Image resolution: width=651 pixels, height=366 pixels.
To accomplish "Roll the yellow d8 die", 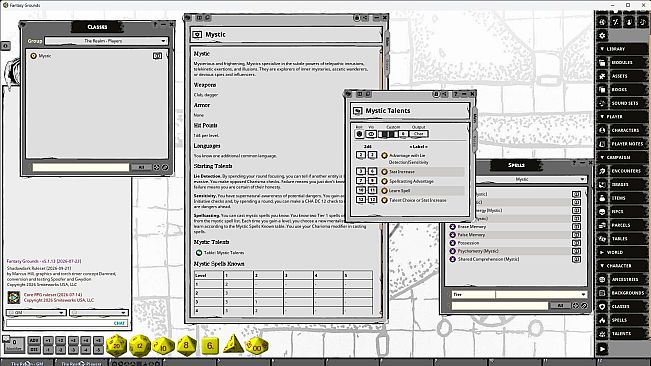I will [186, 345].
